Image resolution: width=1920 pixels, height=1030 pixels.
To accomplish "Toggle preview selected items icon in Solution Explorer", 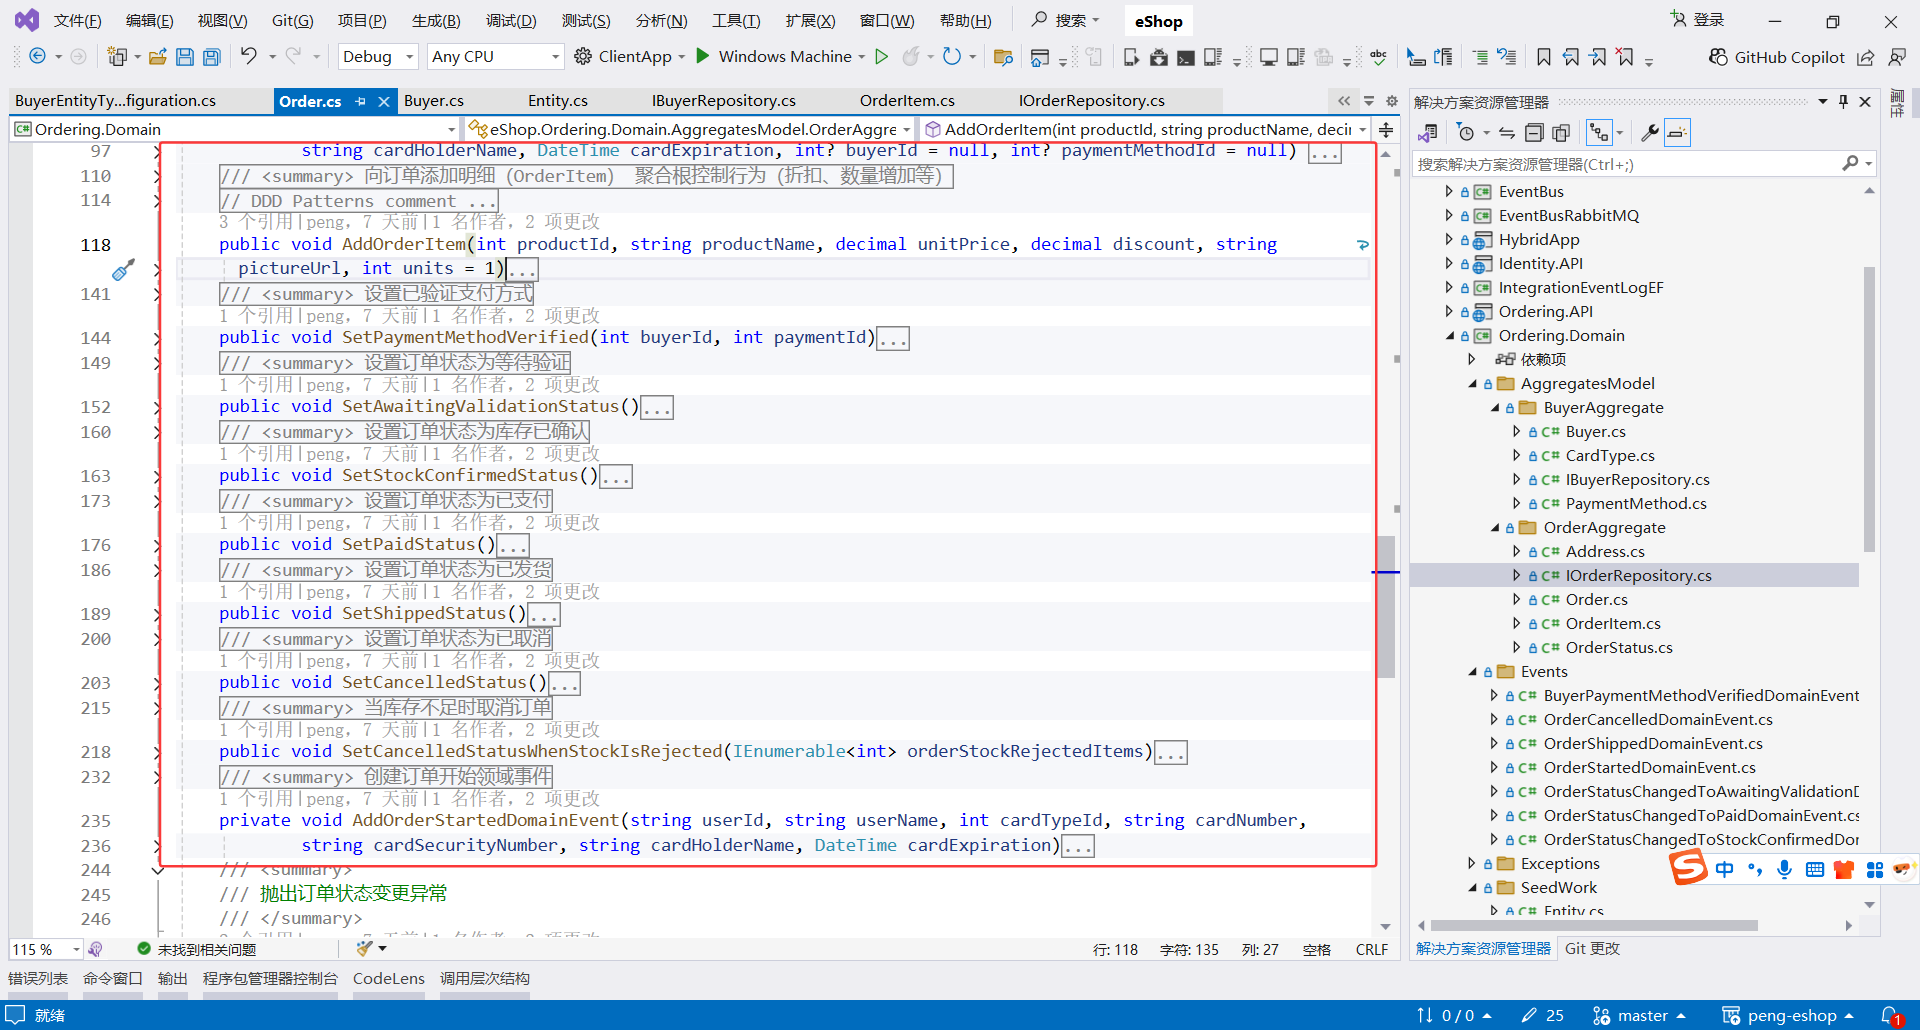I will coord(1677,132).
